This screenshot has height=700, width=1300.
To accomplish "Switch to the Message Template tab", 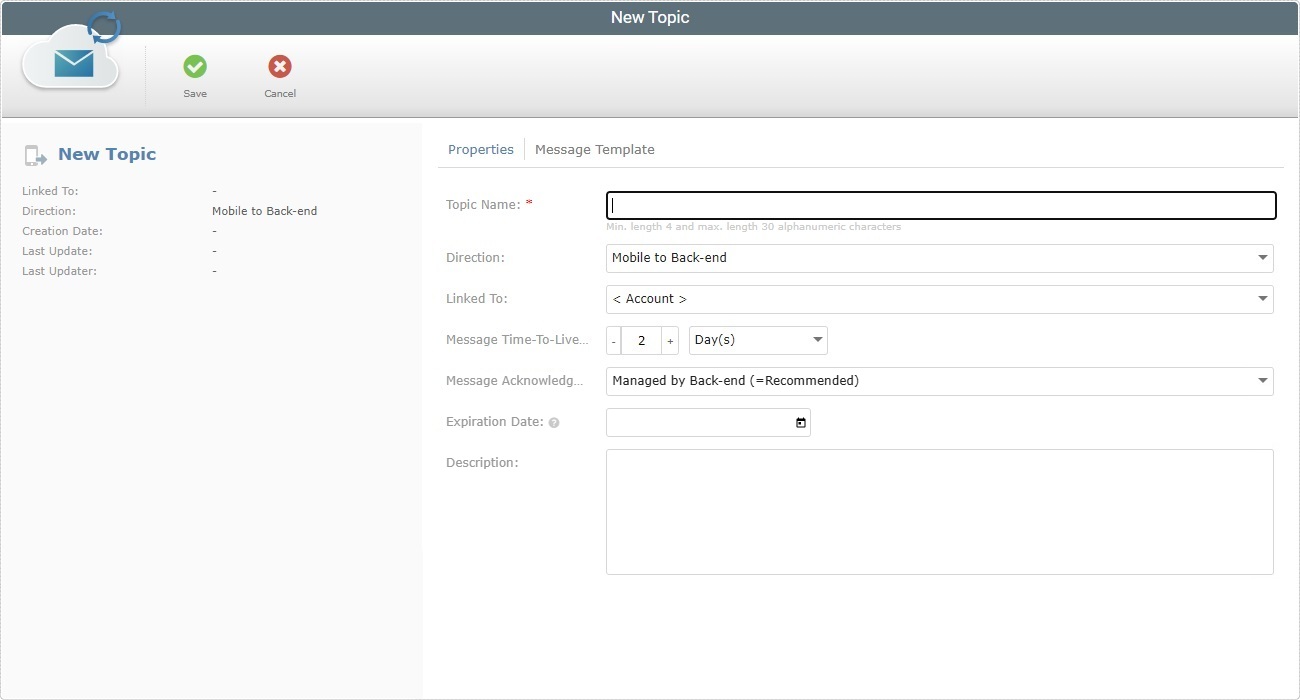I will (595, 149).
